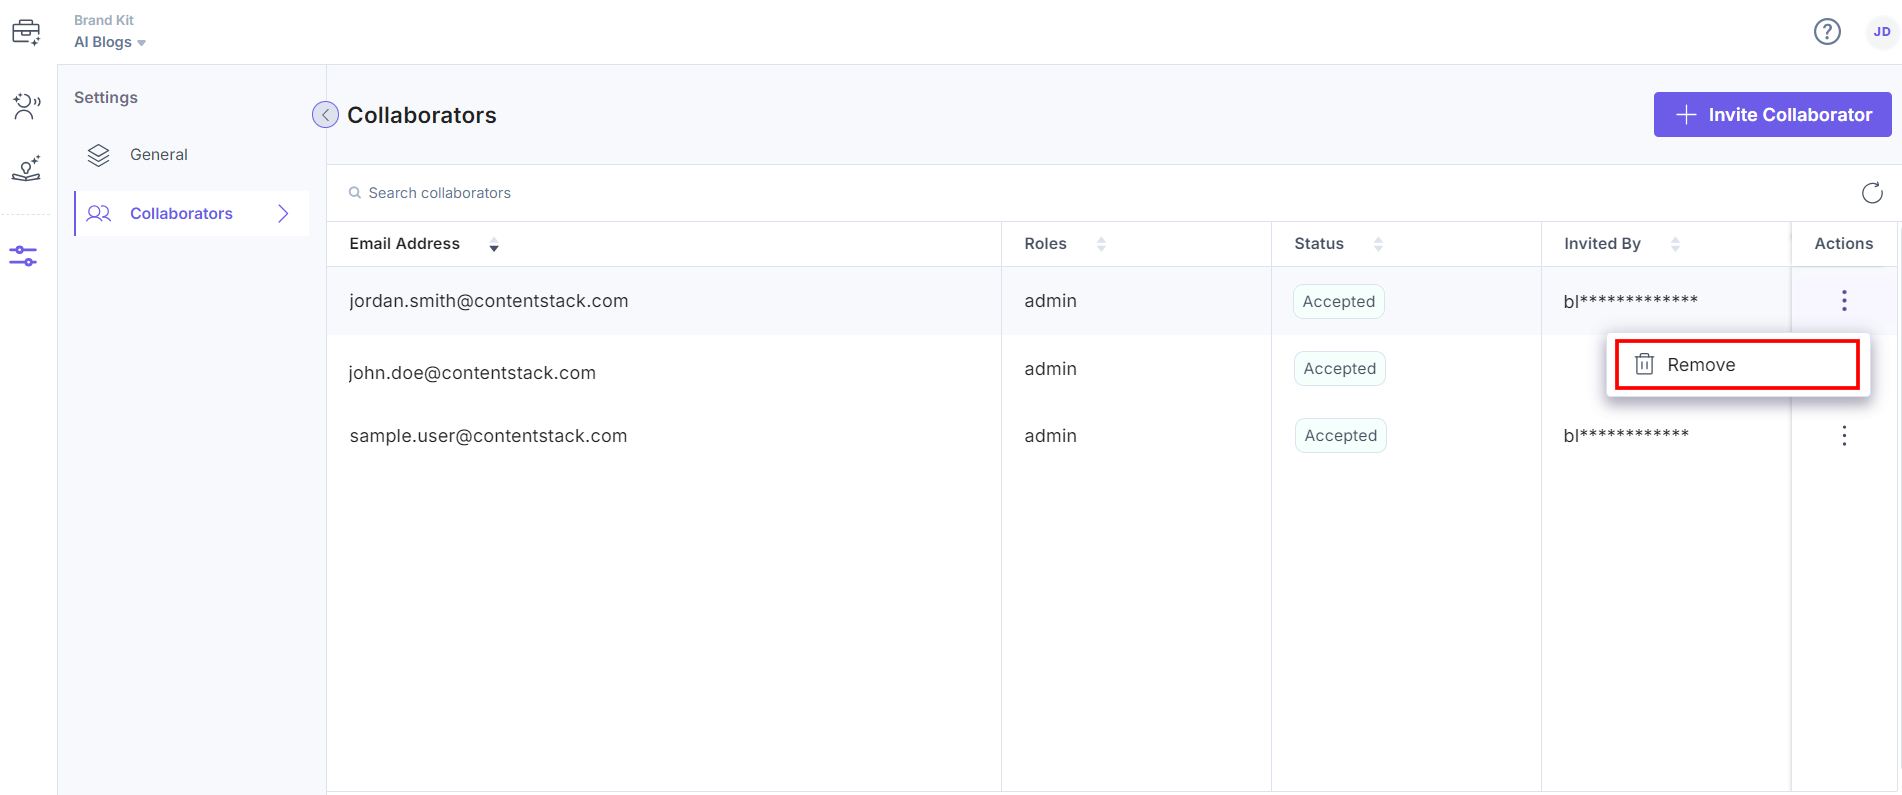Expand the Collaborators chevron arrow
This screenshot has width=1902, height=795.
(283, 214)
